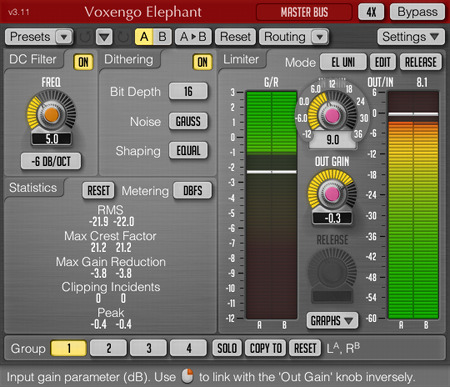Toggle the 4X oversampling button
Viewport: 450px width, 387px height.
371,12
